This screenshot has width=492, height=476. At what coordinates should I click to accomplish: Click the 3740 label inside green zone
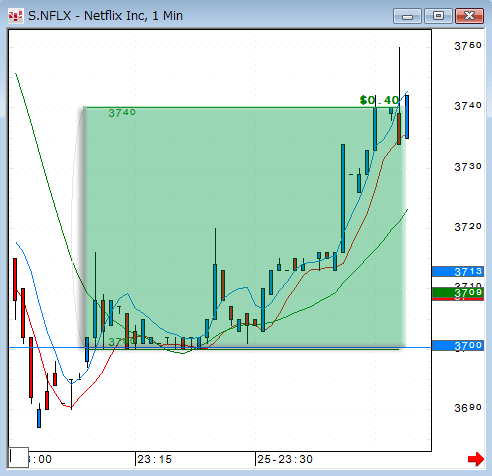[122, 113]
